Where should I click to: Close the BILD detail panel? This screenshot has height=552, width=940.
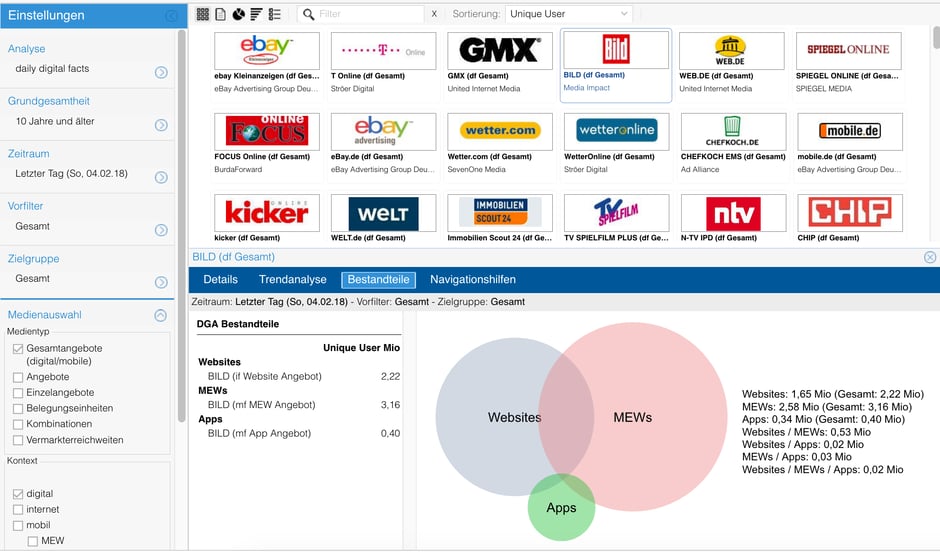point(930,257)
